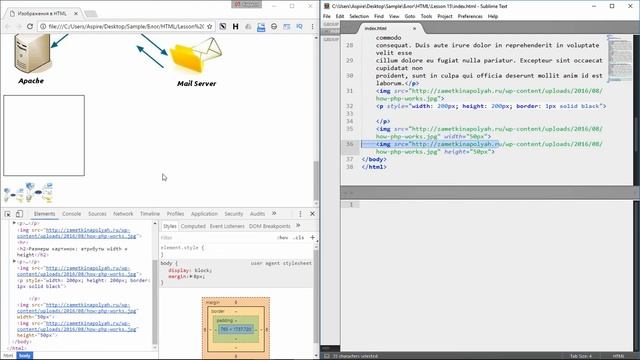Open Sublime Text Goto menu
Viewport: 640px width, 360px height.
(x=410, y=16)
